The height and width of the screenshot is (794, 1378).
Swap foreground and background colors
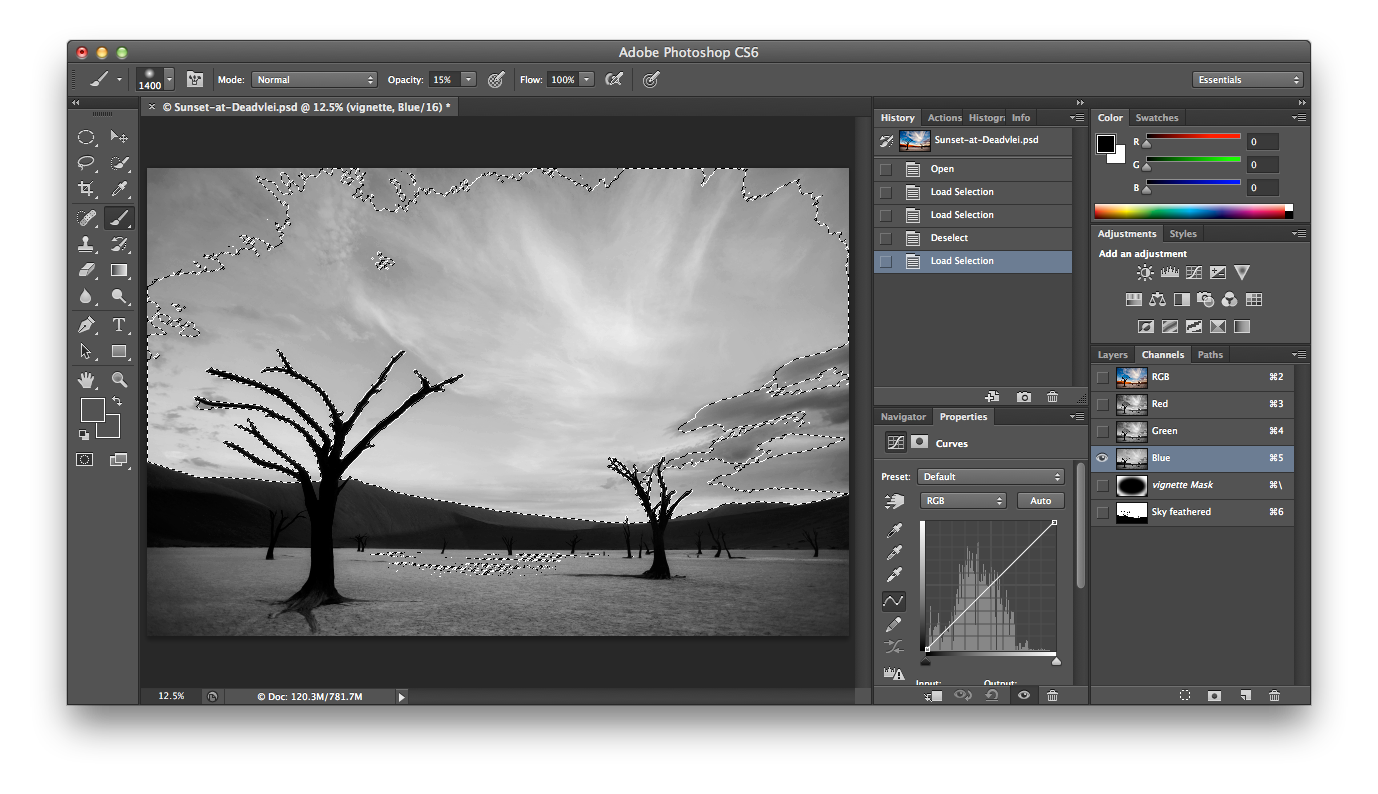click(x=116, y=401)
